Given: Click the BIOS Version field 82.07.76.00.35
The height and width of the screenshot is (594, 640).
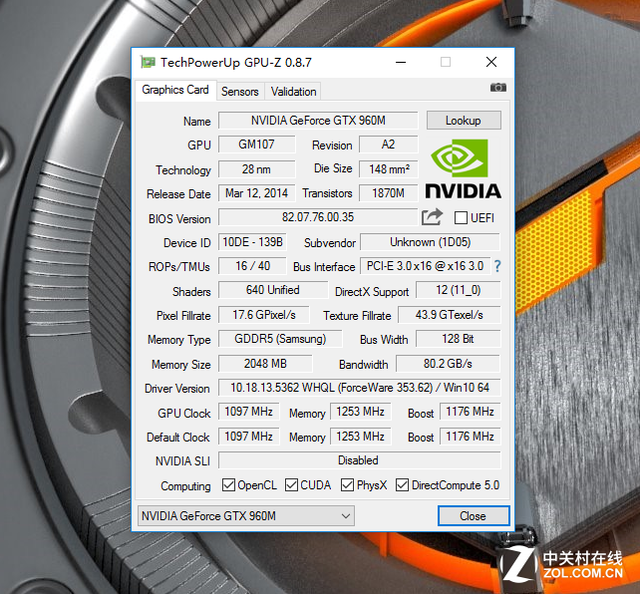Looking at the screenshot, I should click(x=318, y=217).
